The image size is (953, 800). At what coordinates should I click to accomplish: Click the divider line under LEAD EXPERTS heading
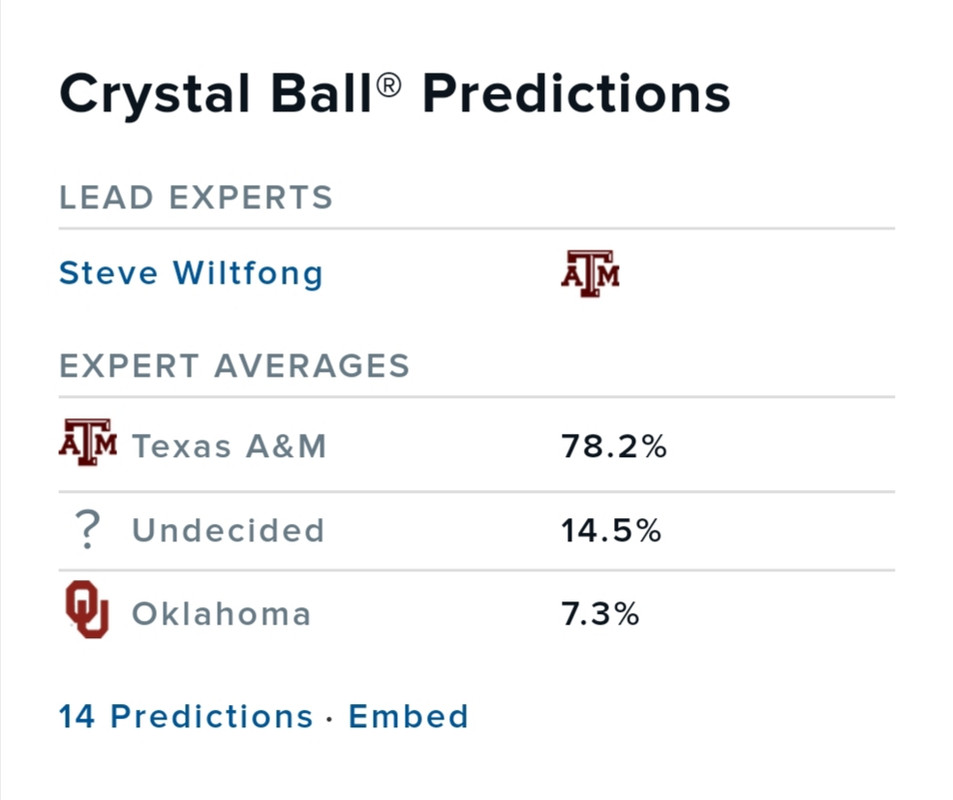476,229
